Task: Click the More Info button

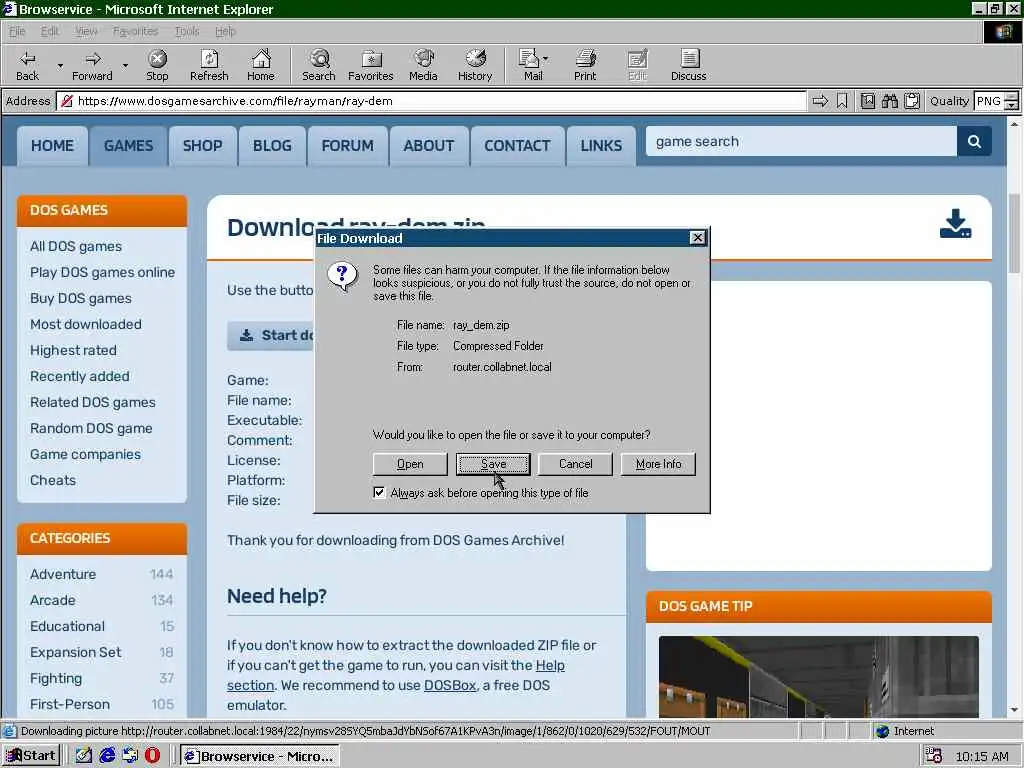Action: pos(658,464)
